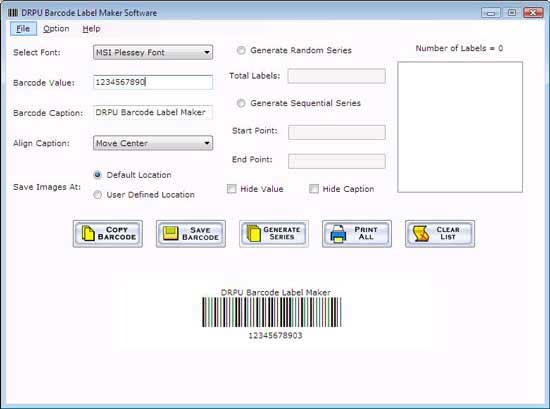Maximize the Barcode Label Maker window
The height and width of the screenshot is (409, 550).
(x=512, y=13)
